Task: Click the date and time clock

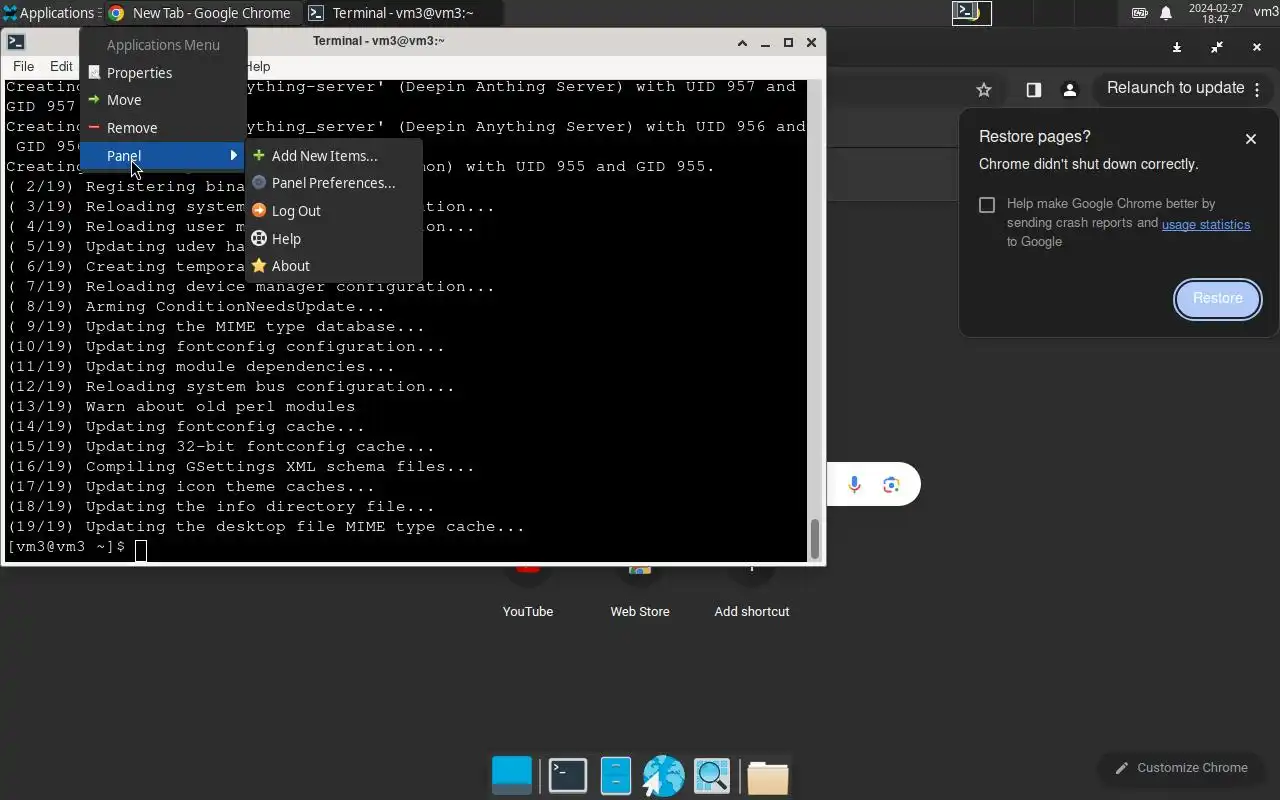Action: tap(1215, 13)
